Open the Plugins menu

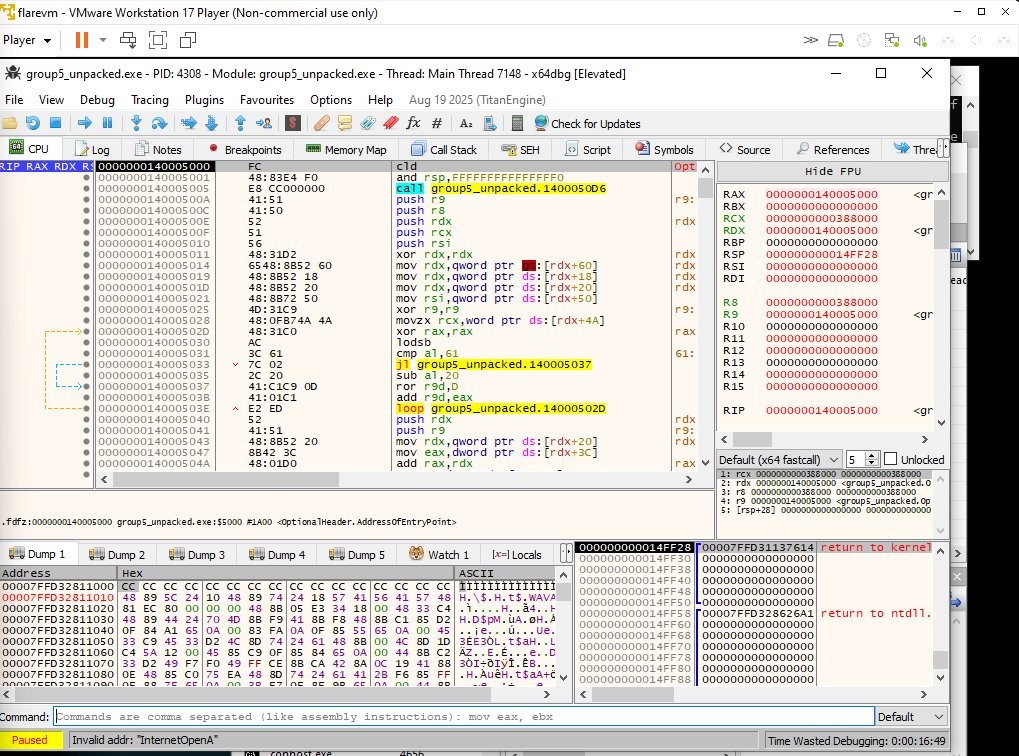pyautogui.click(x=204, y=100)
